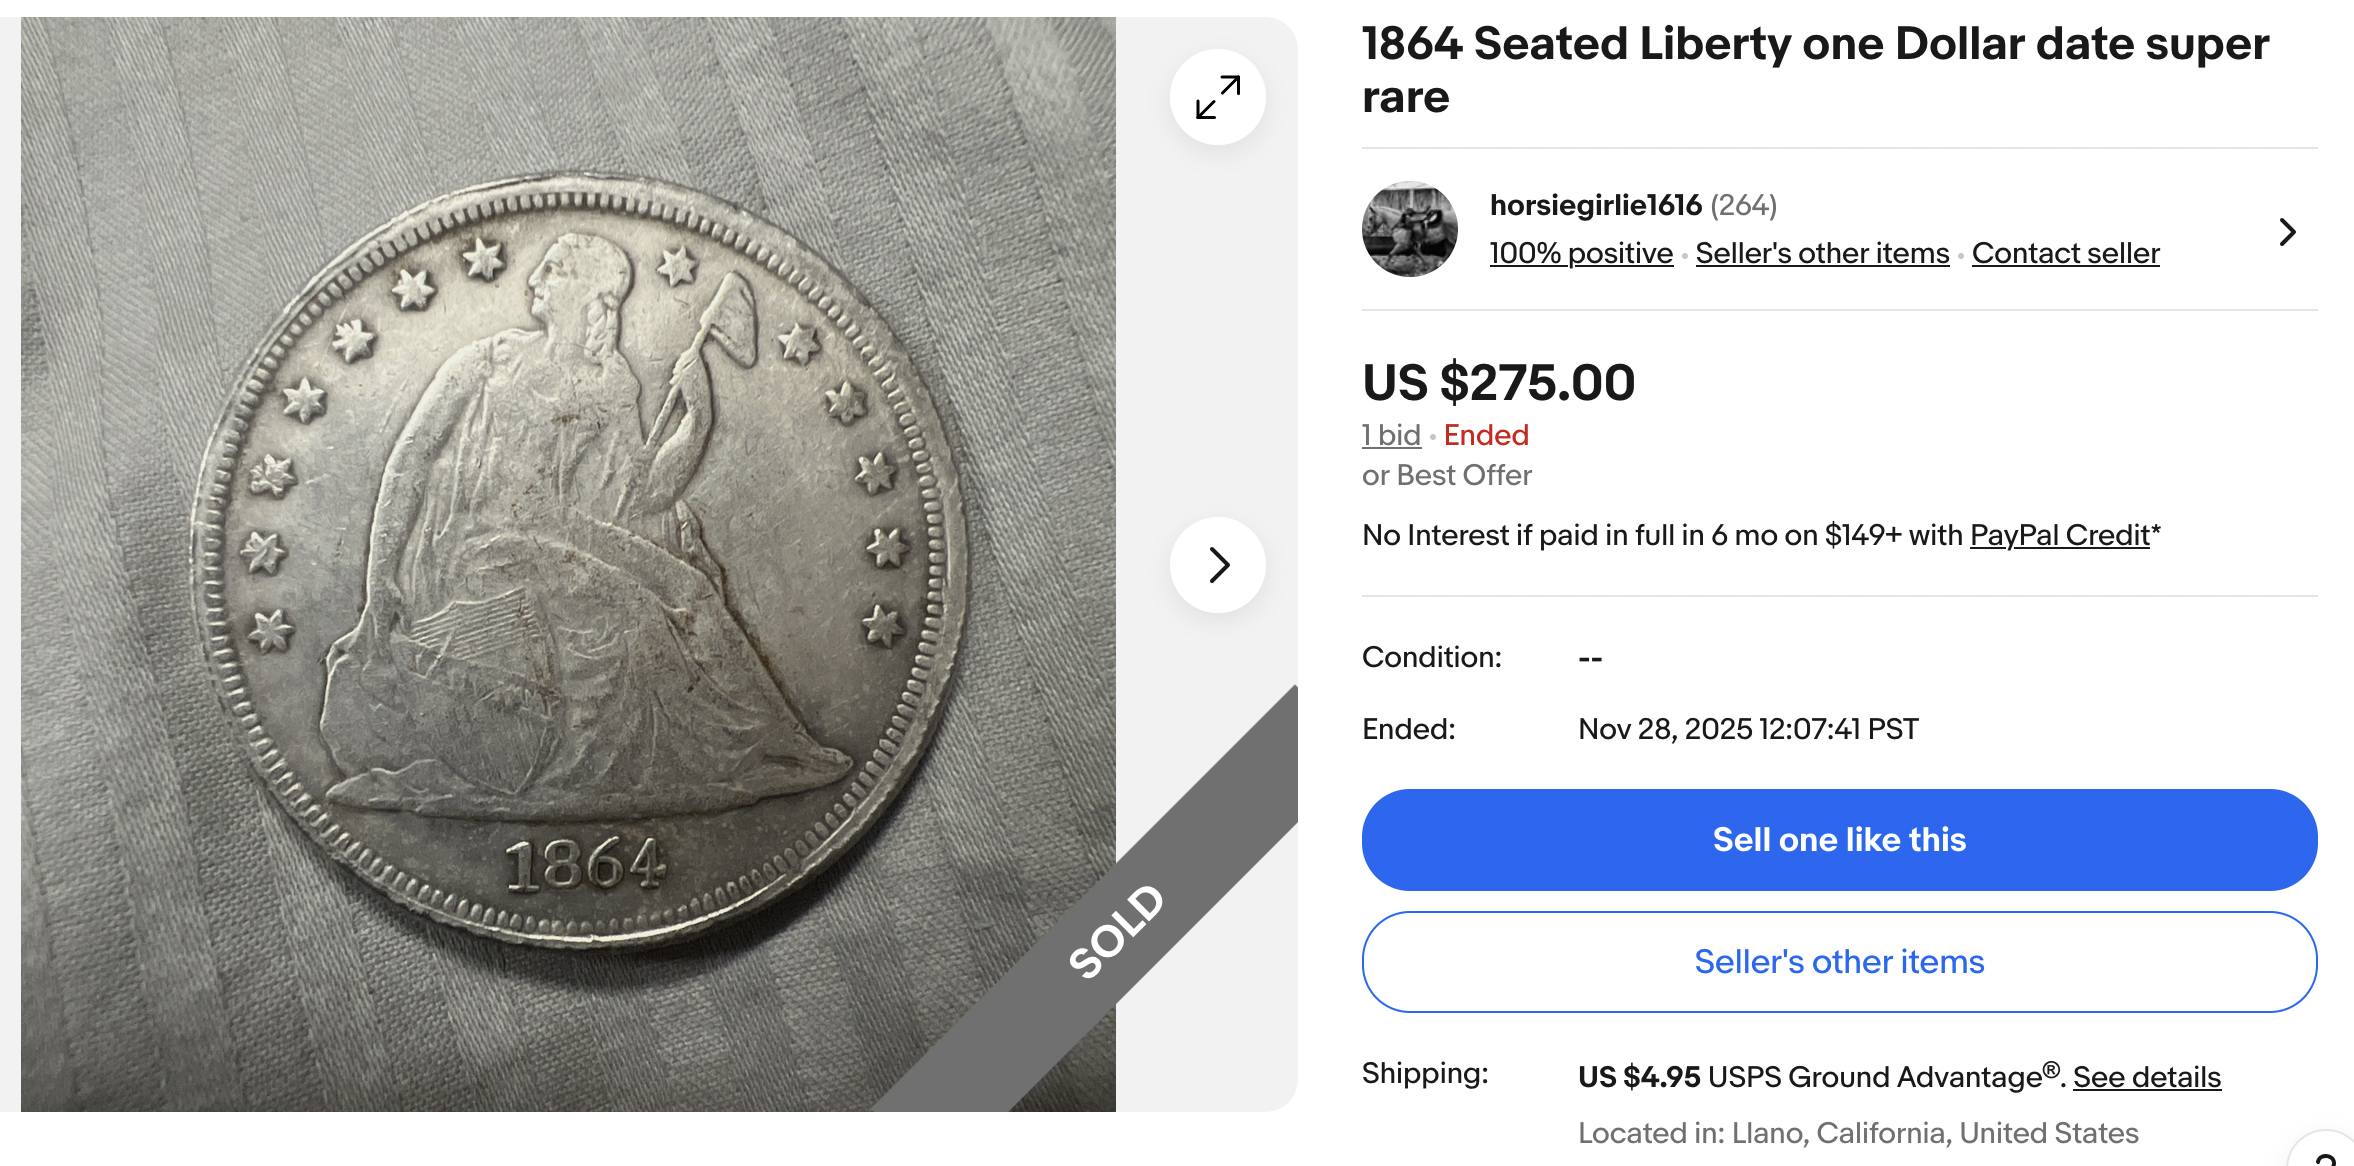Screen dimensions: 2354x1166
Task: Open seller horsiegirlie1616's profile picture
Action: coord(1409,229)
